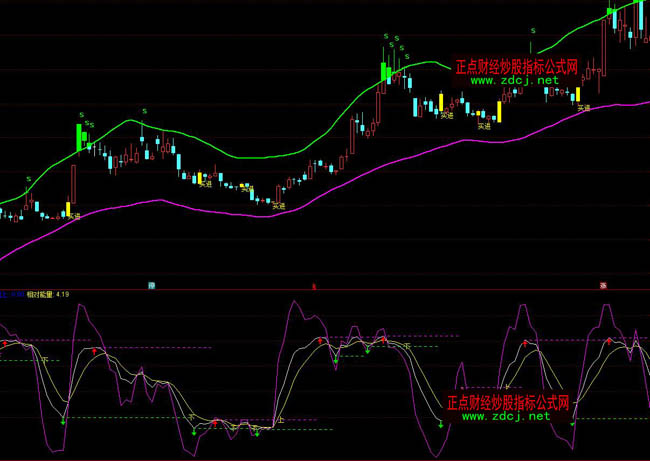Click the cyan marker icon on the divider bar
This screenshot has width=650, height=461.
152,286
